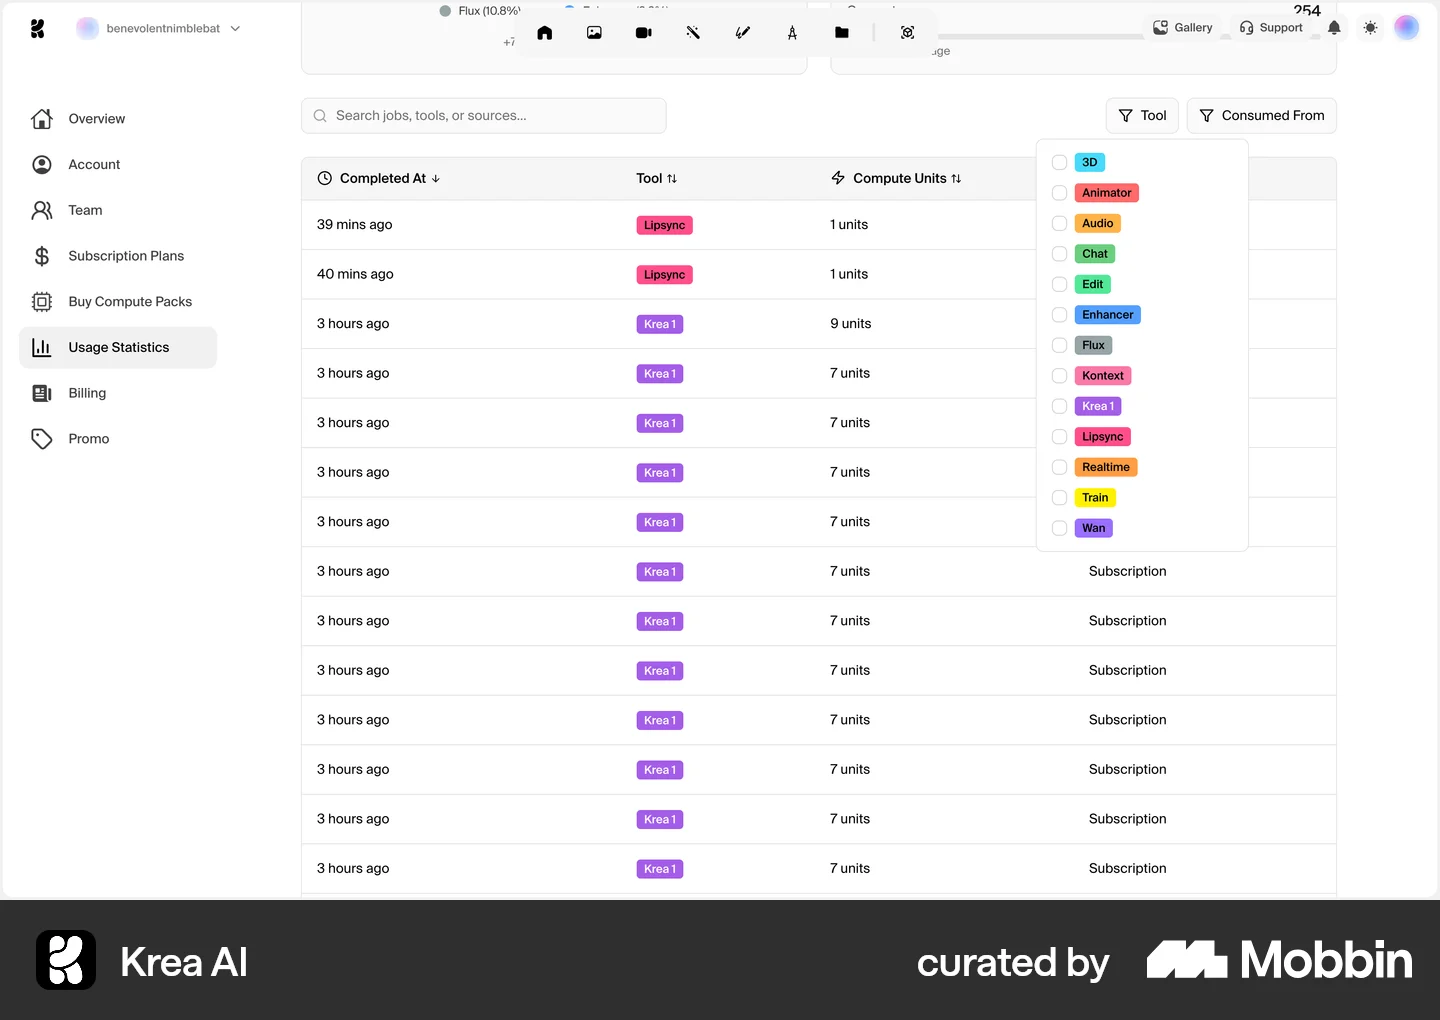Open the folder Assets icon
The image size is (1440, 1020).
842,33
